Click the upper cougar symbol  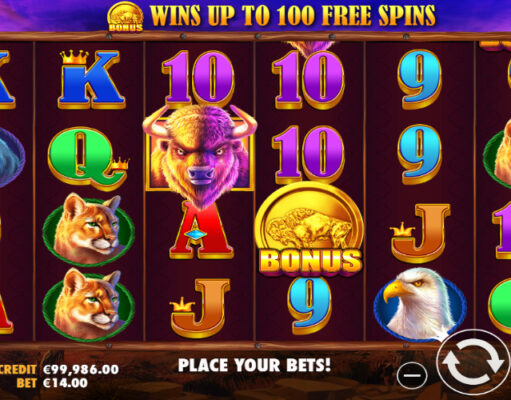tap(89, 229)
